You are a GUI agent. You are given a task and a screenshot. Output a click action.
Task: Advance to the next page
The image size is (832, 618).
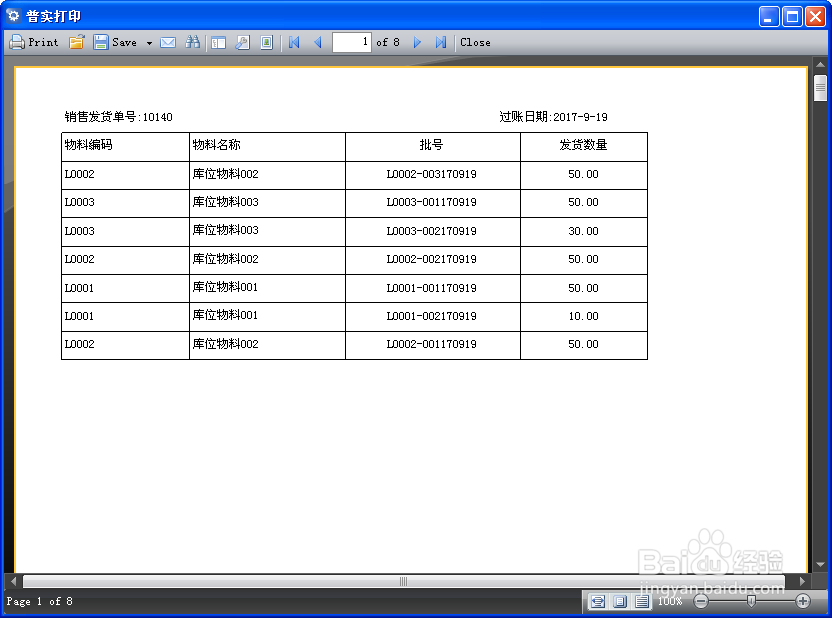pos(417,42)
